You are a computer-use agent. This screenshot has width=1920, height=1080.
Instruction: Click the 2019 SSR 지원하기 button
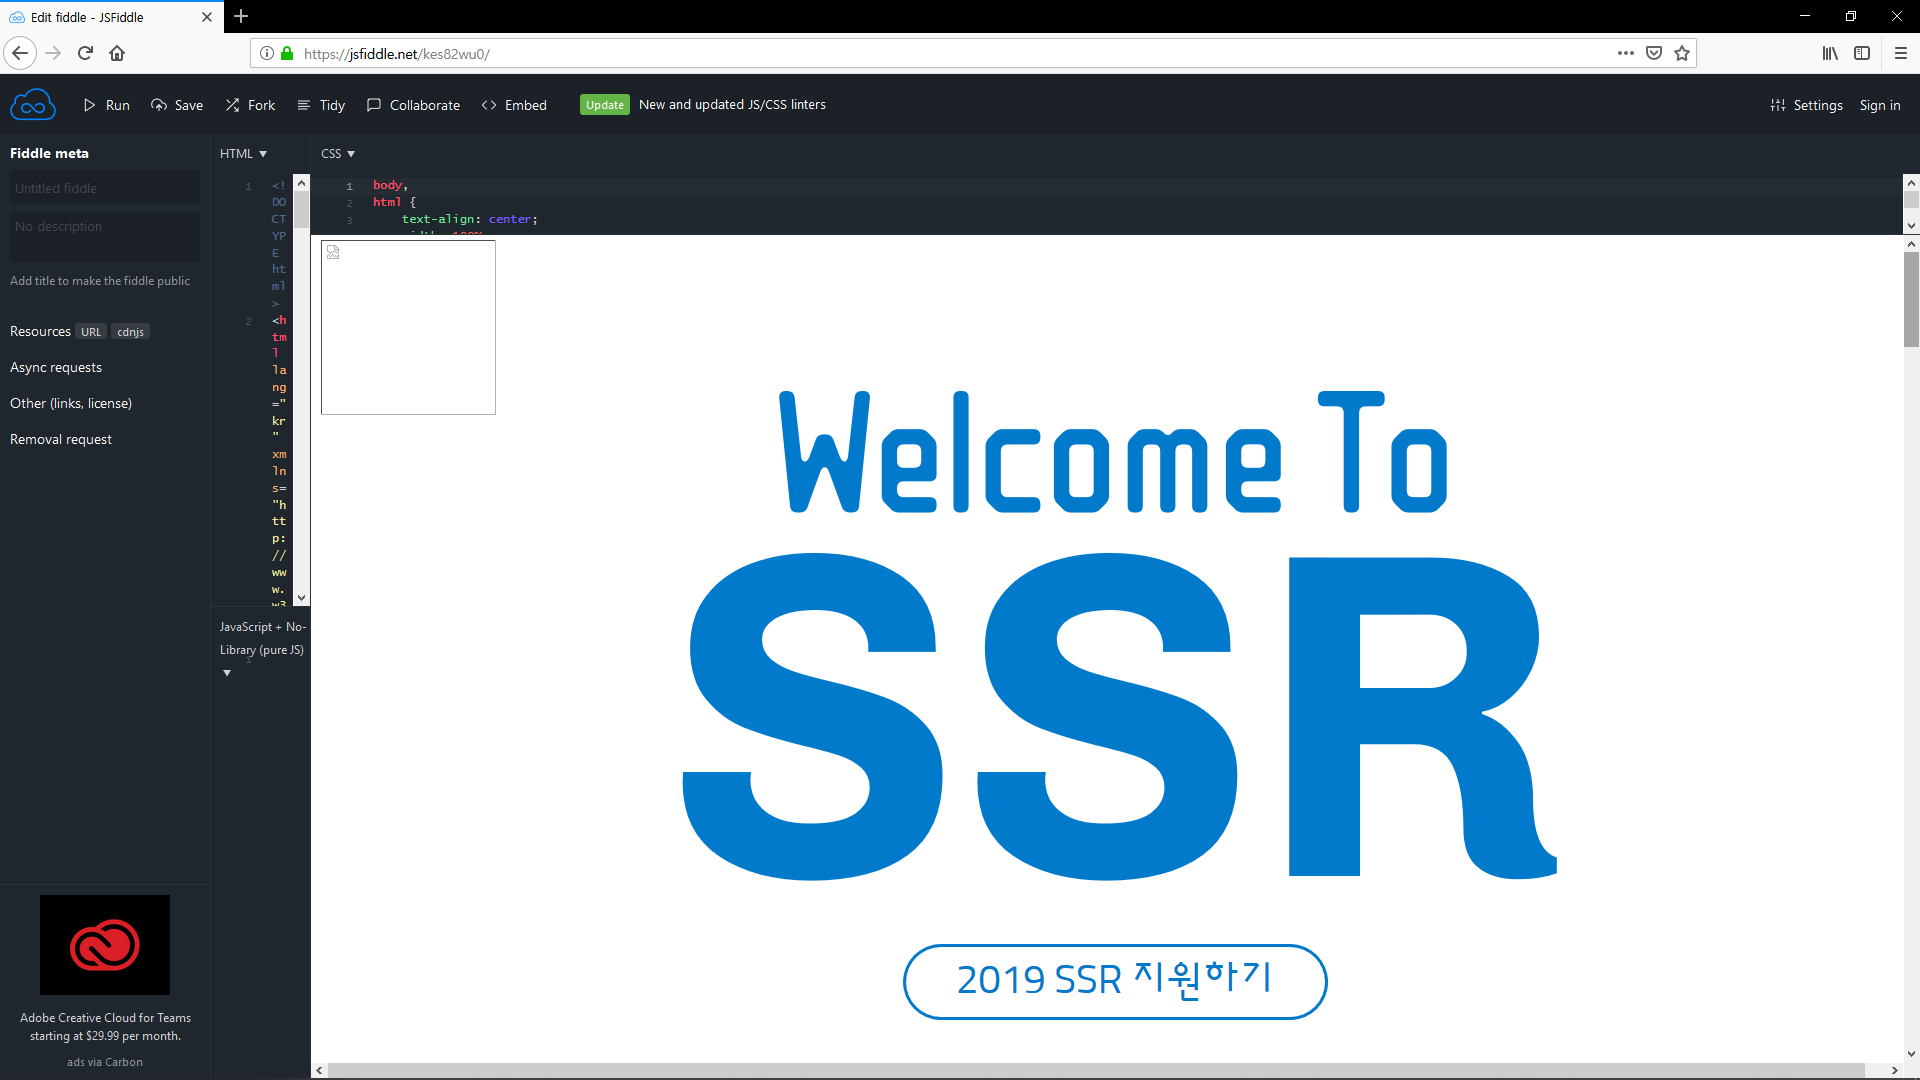1114,981
